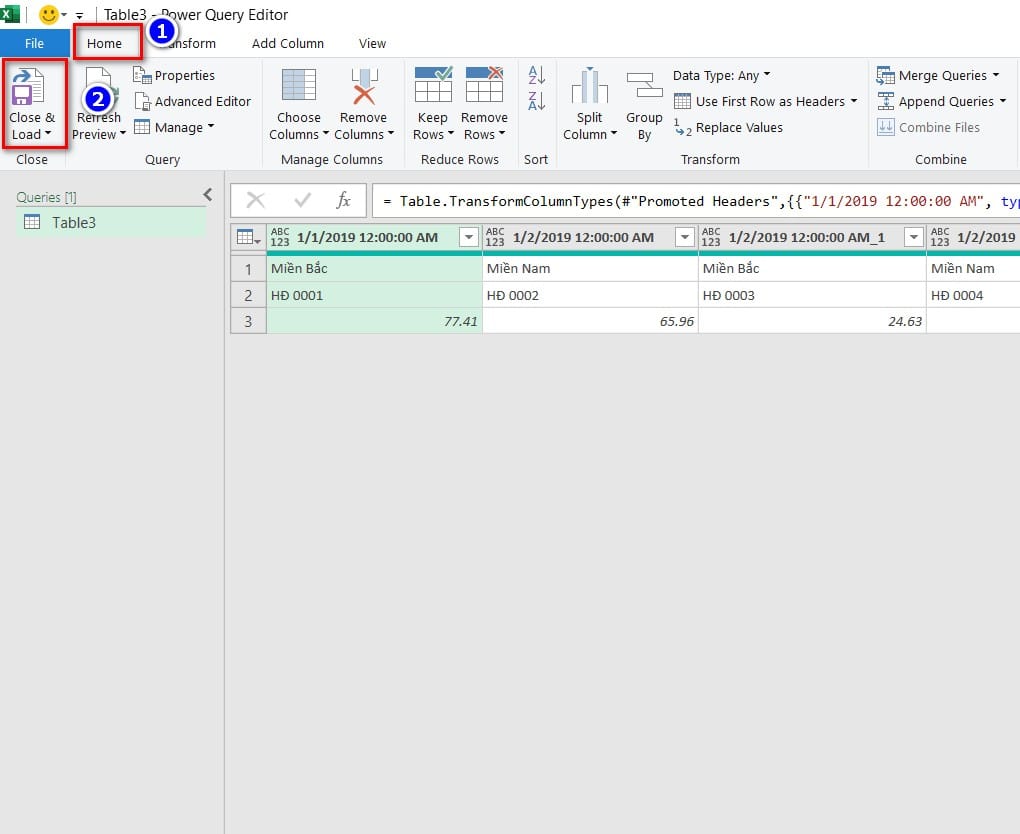Image resolution: width=1020 pixels, height=834 pixels.
Task: Select the Table3 query in list
Action: (74, 222)
